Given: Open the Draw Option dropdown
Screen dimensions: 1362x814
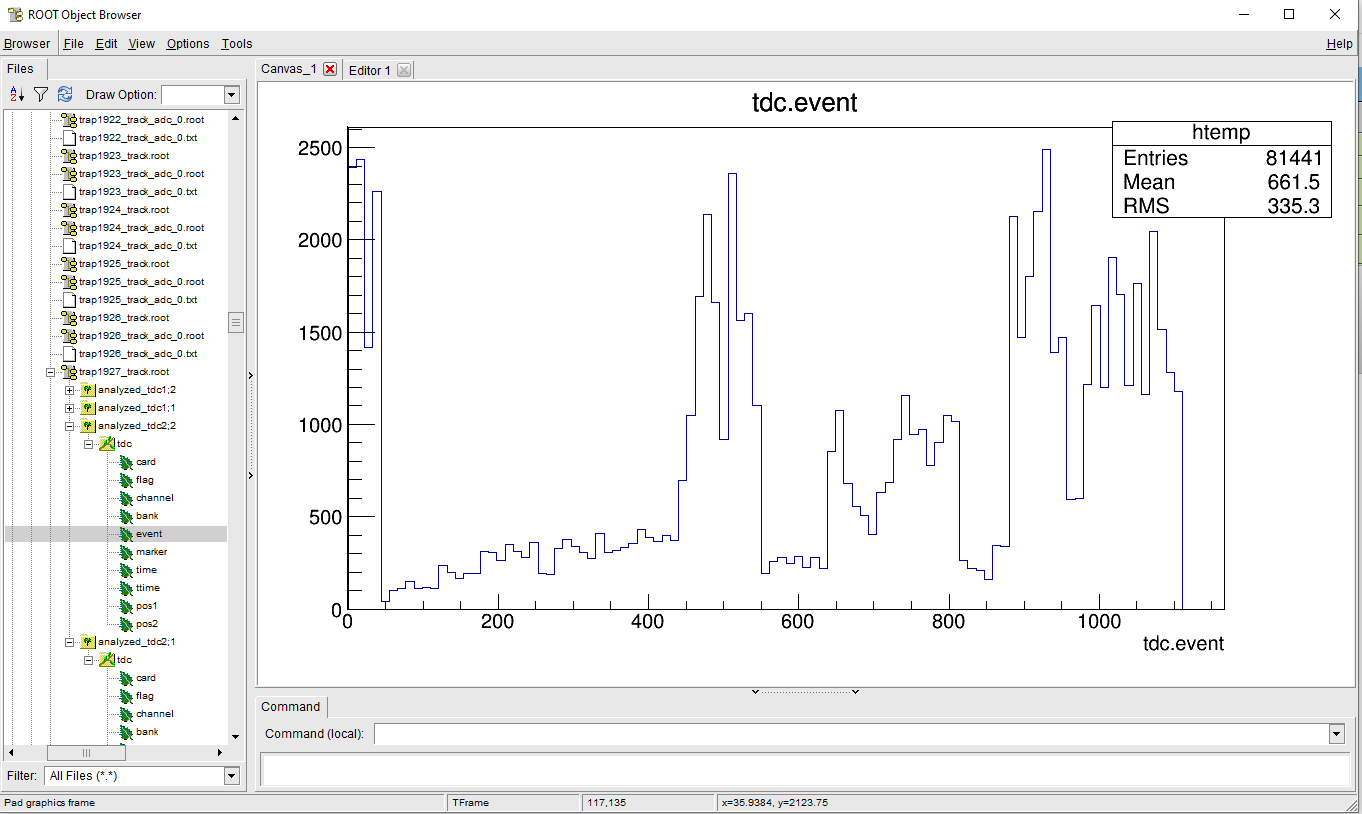Looking at the screenshot, I should [x=232, y=95].
